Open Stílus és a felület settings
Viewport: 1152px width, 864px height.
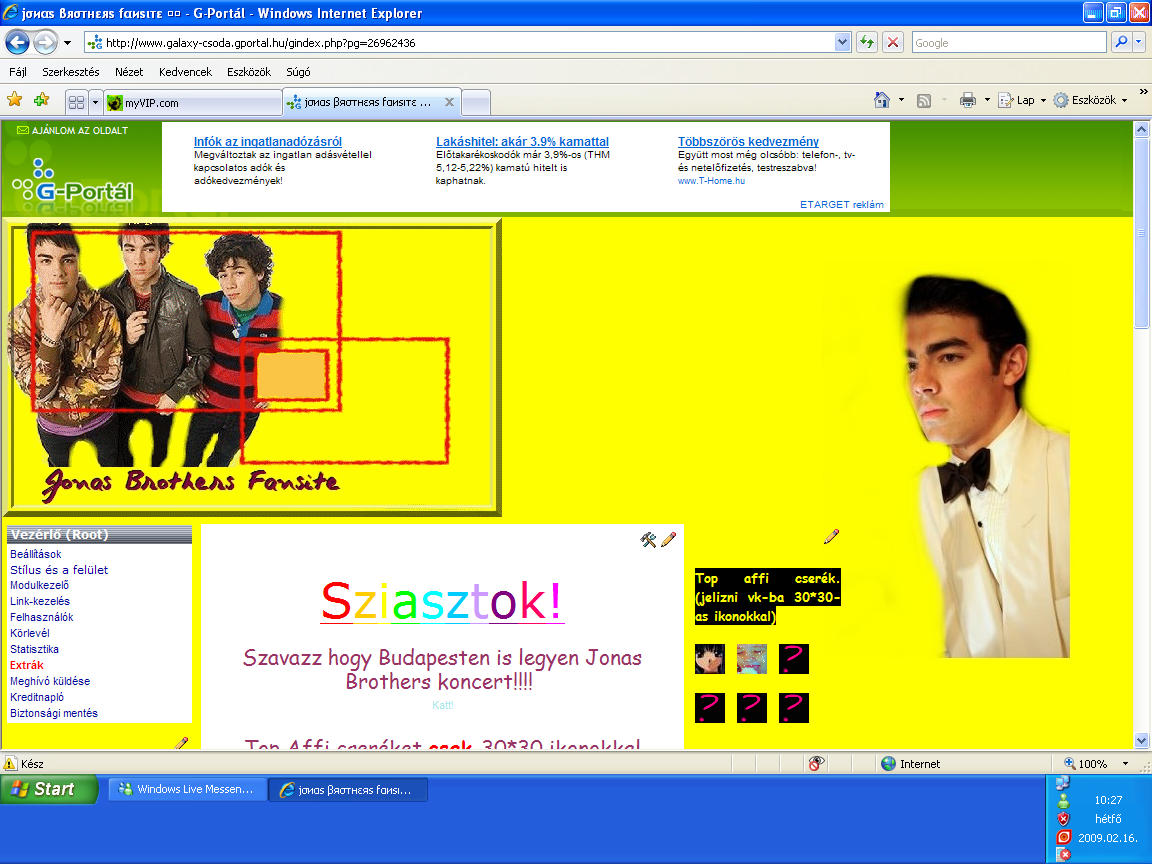[x=59, y=570]
